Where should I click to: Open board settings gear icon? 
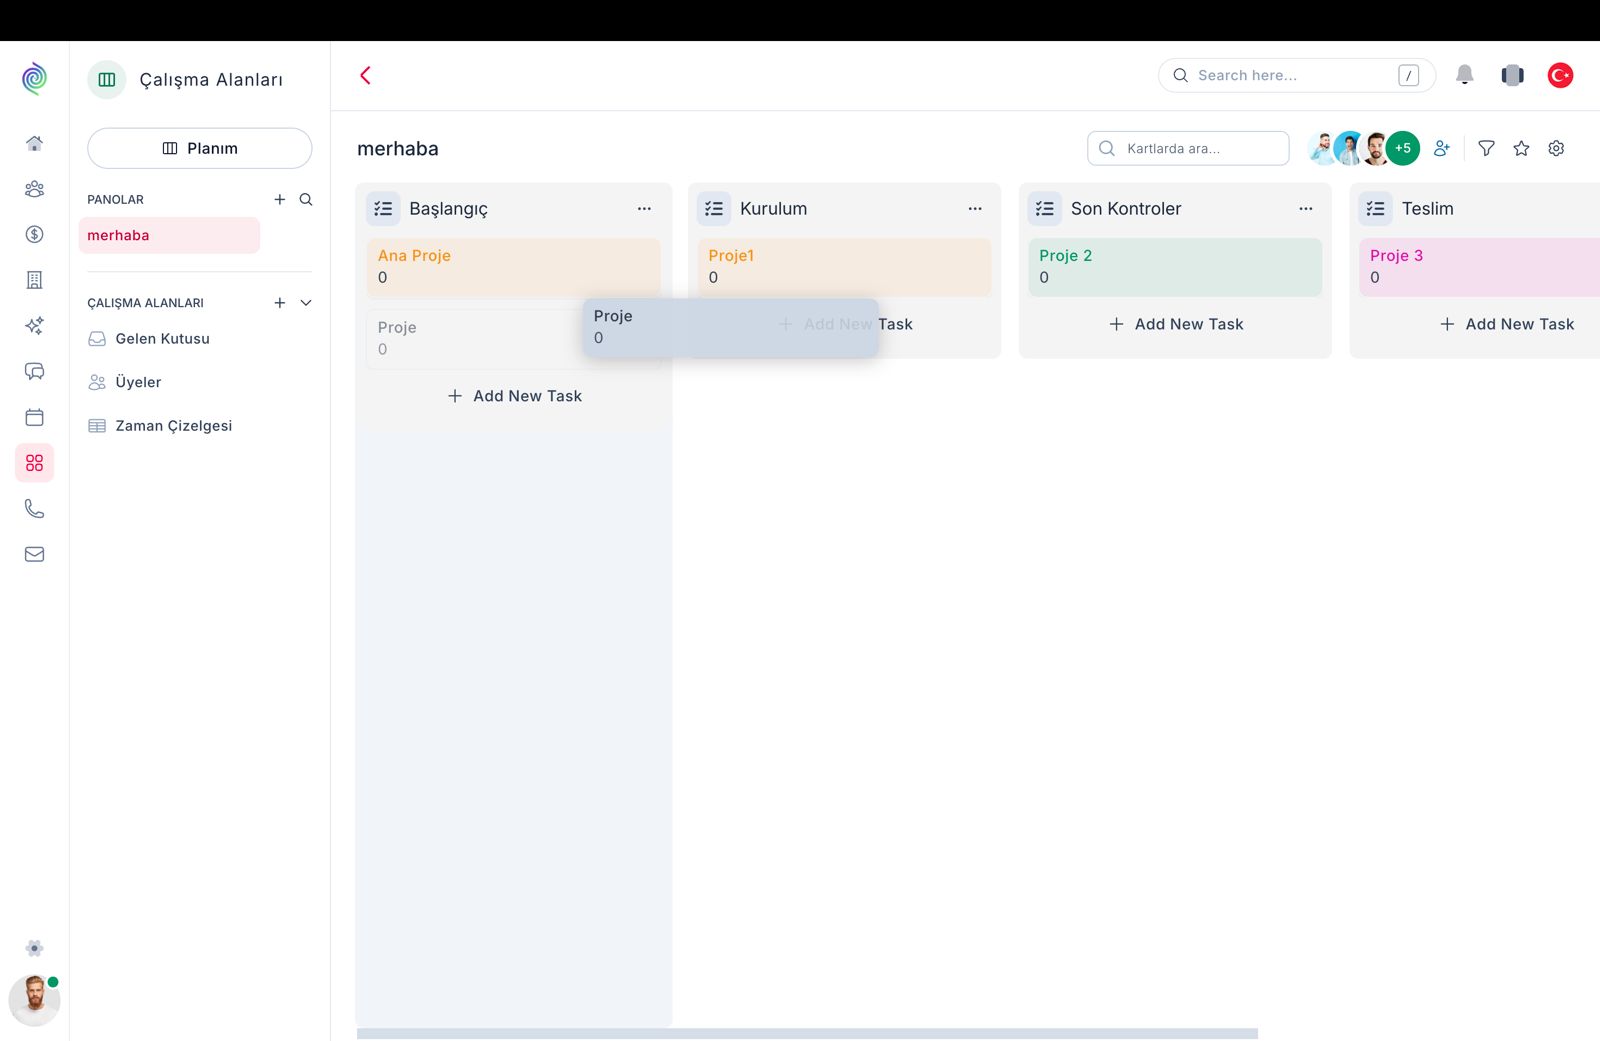(x=1556, y=148)
